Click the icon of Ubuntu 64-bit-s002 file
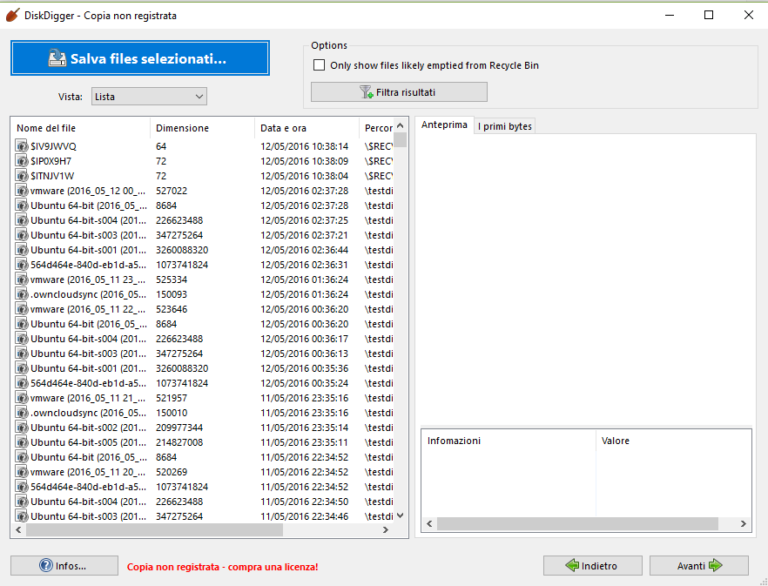Screen dimensions: 768x586 [x=22, y=427]
